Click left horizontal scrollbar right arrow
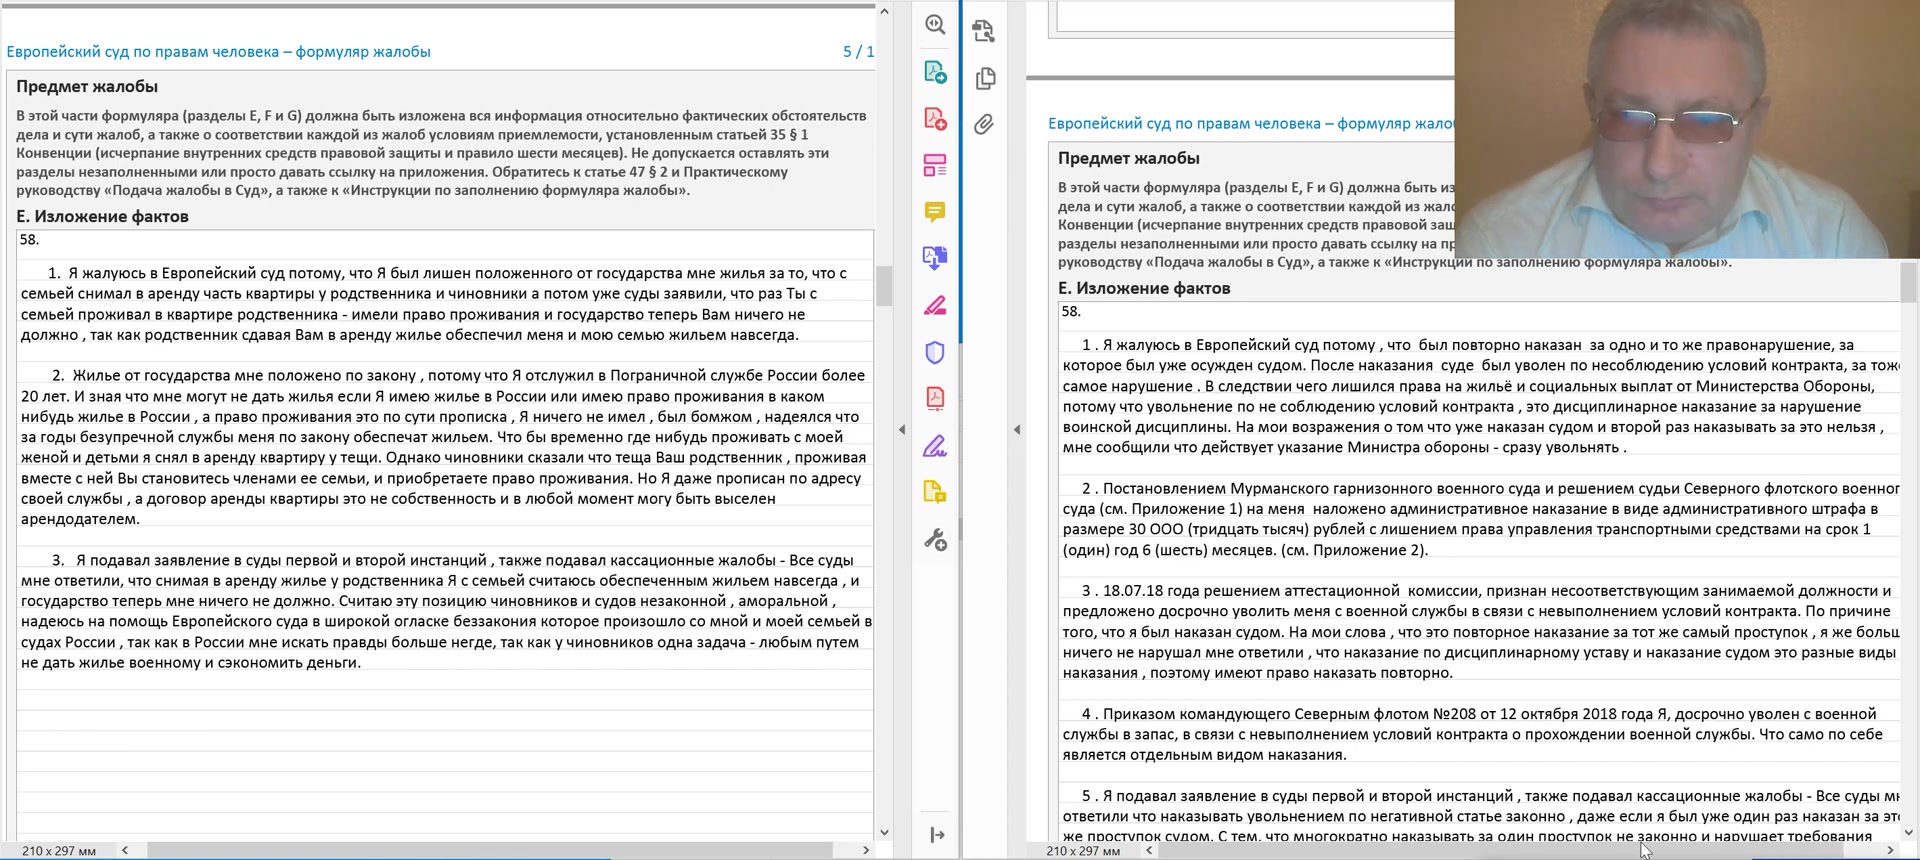Screen dimensions: 1920x860 [x=866, y=850]
